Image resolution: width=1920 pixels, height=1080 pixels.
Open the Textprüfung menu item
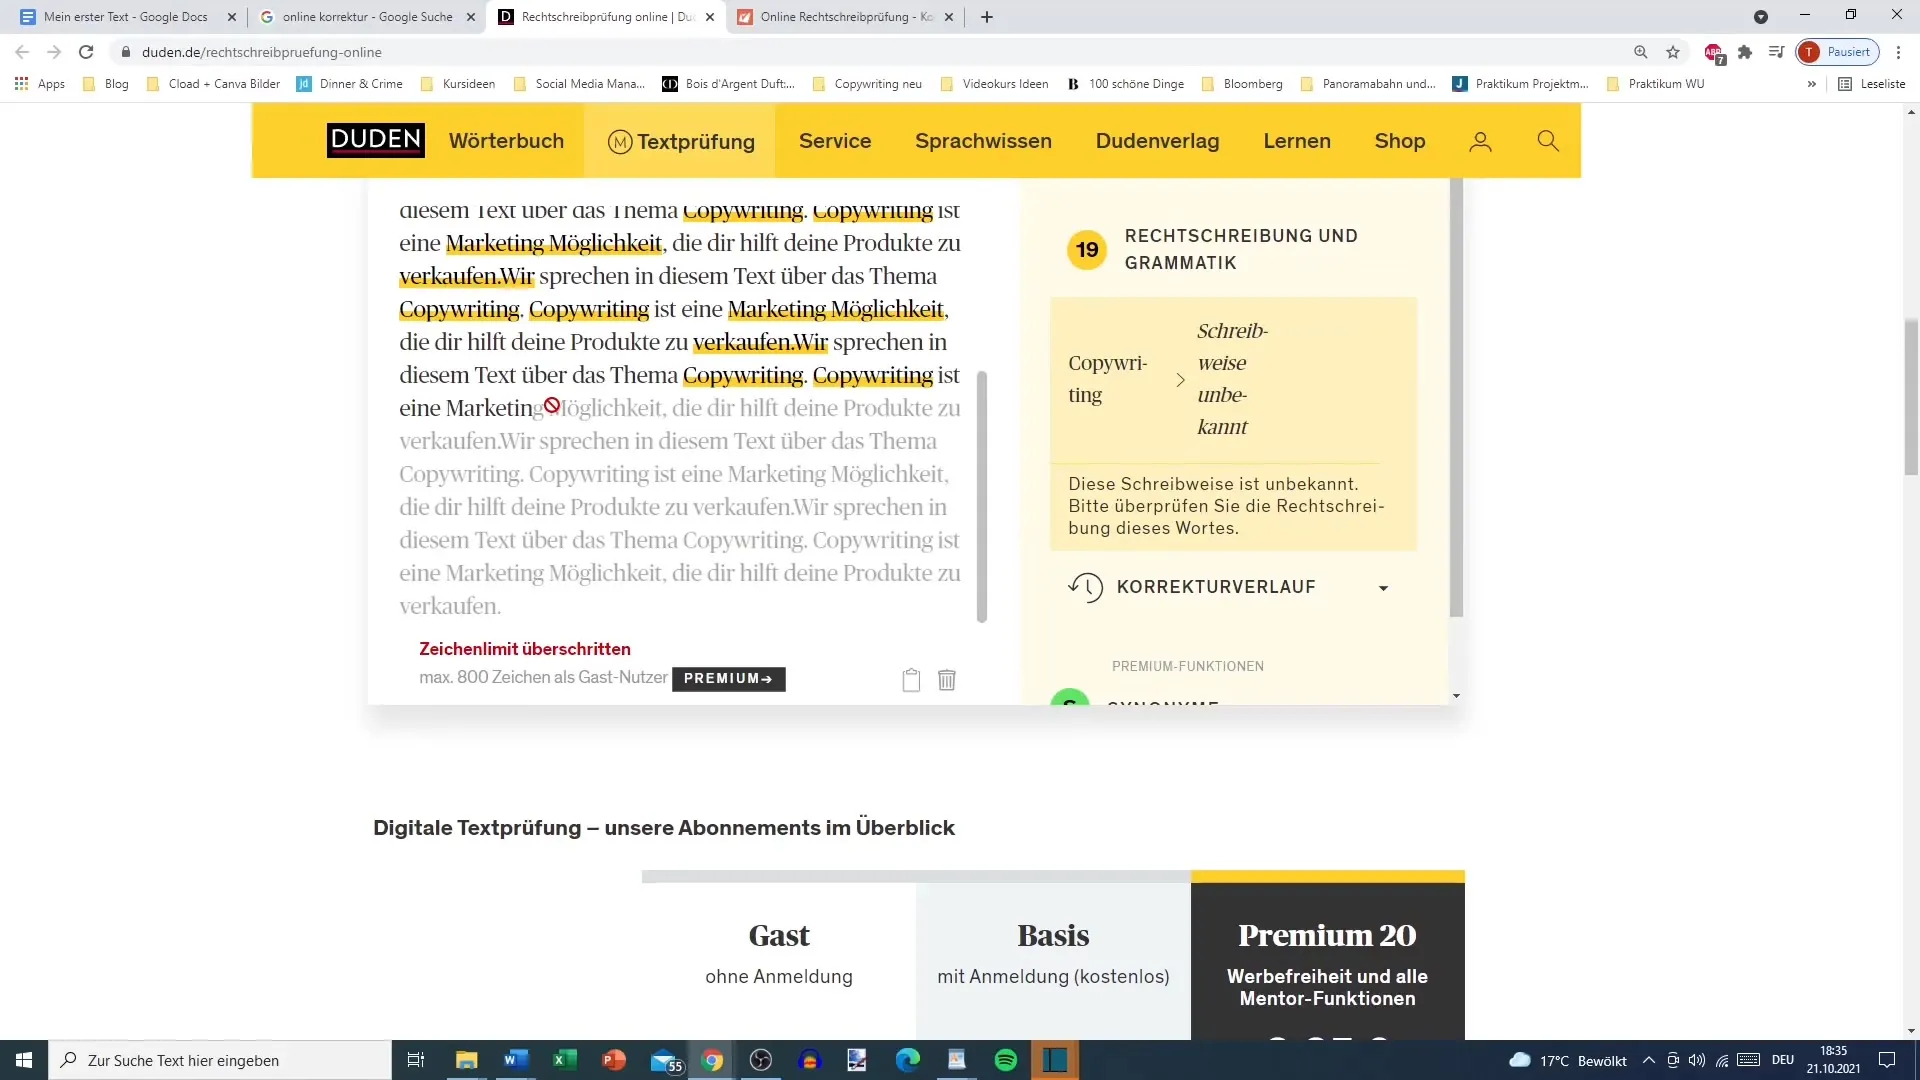681,142
